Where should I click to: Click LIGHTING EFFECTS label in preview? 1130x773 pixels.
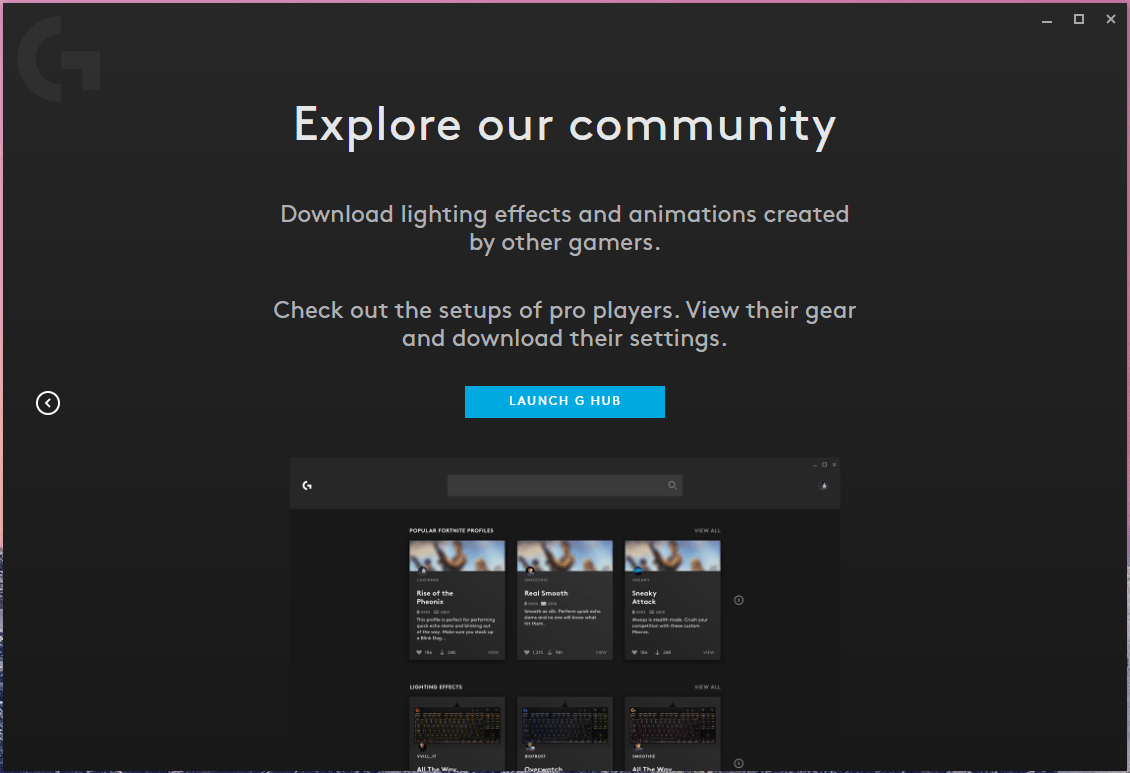436,687
